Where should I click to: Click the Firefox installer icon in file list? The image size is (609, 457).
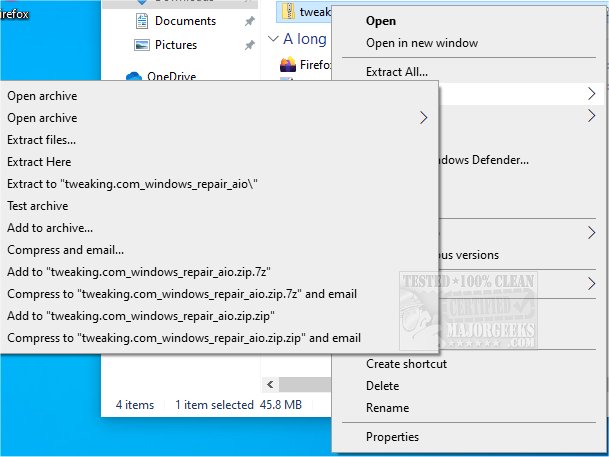(288, 64)
